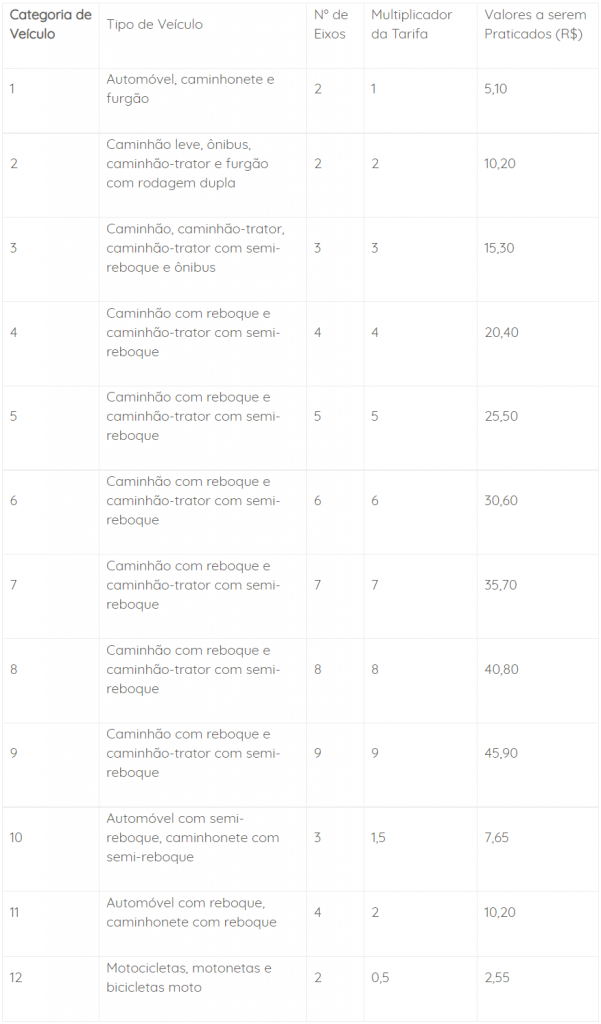601x1024 pixels.
Task: Select the 45,90 tariff value
Action: pyautogui.click(x=501, y=753)
